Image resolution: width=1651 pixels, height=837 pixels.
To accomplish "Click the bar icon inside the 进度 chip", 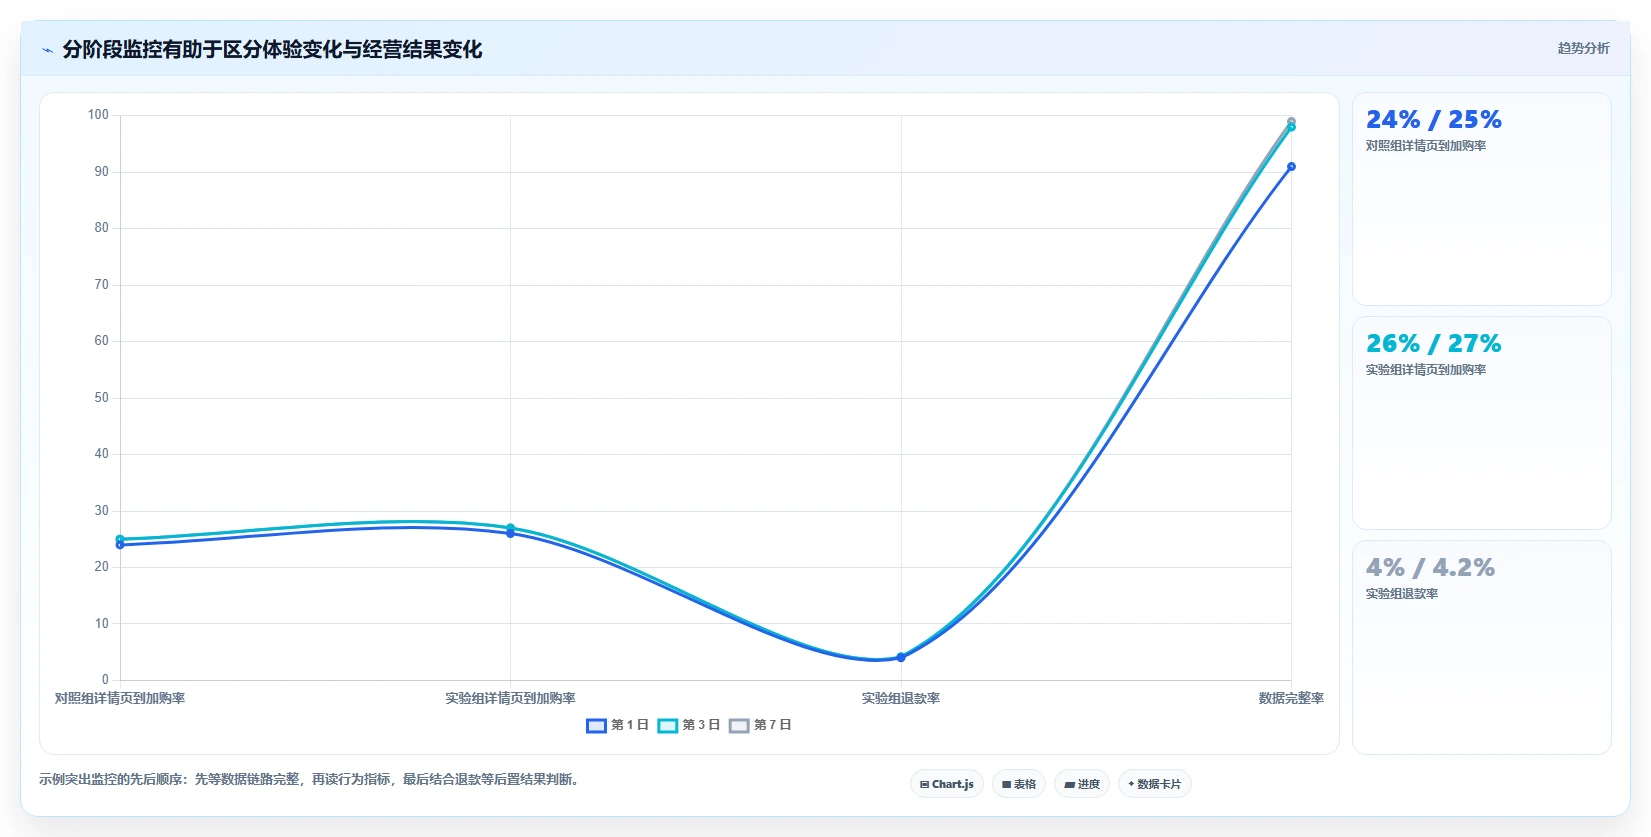I will click(x=1069, y=785).
